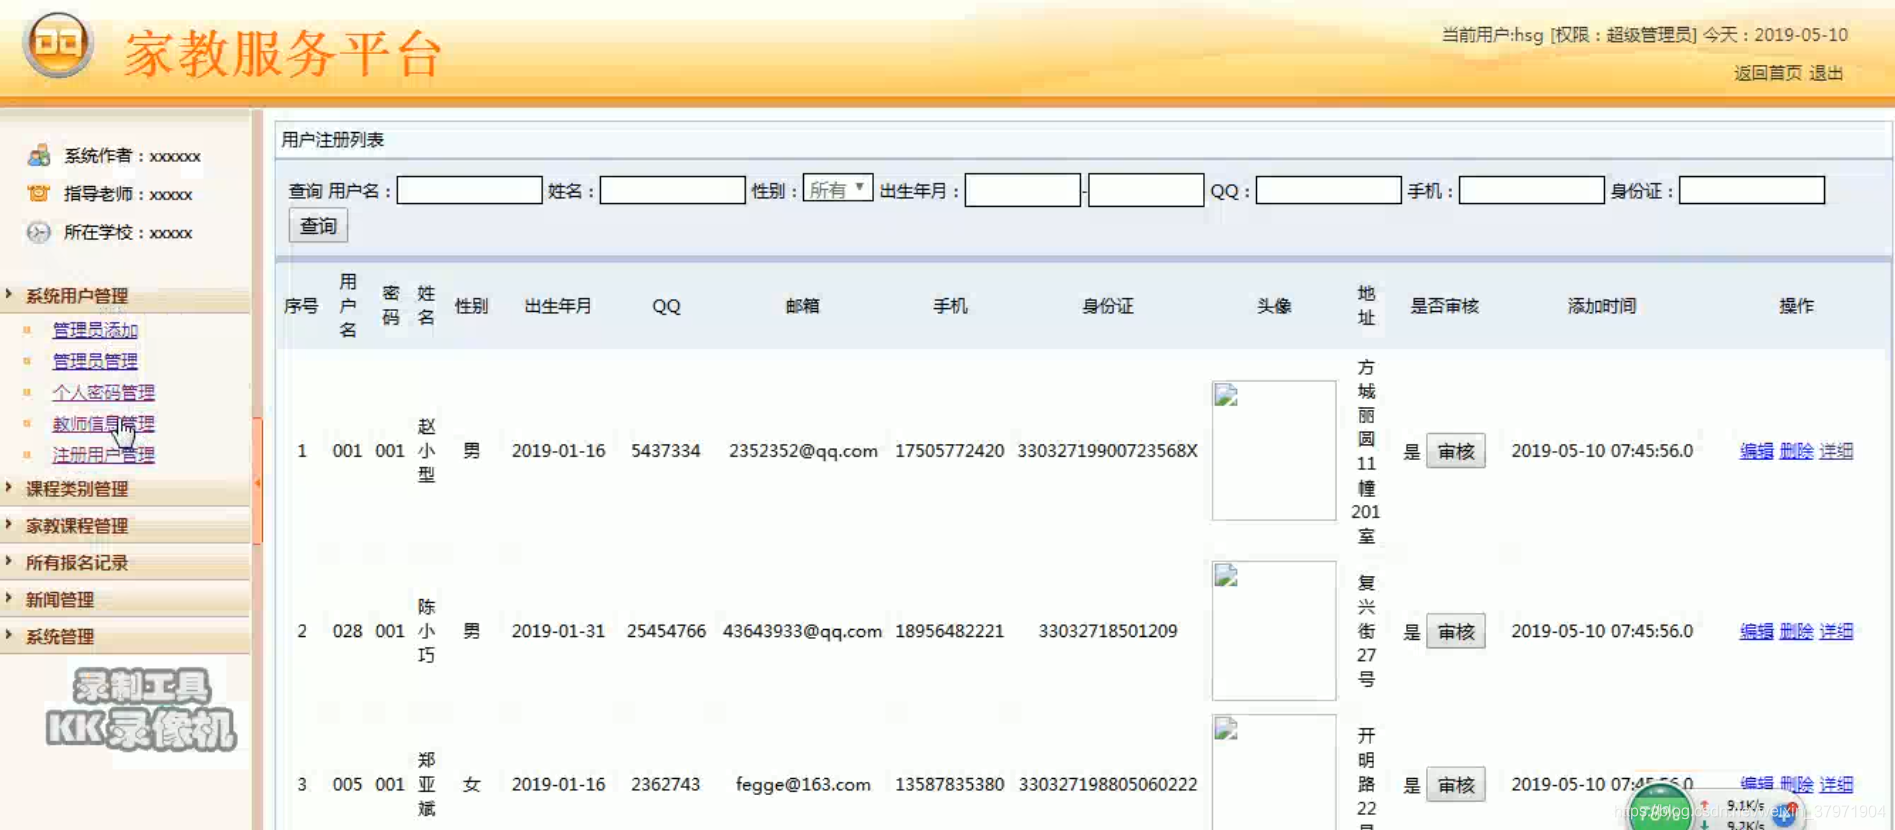Open the 注册用户管理 link

(x=103, y=455)
